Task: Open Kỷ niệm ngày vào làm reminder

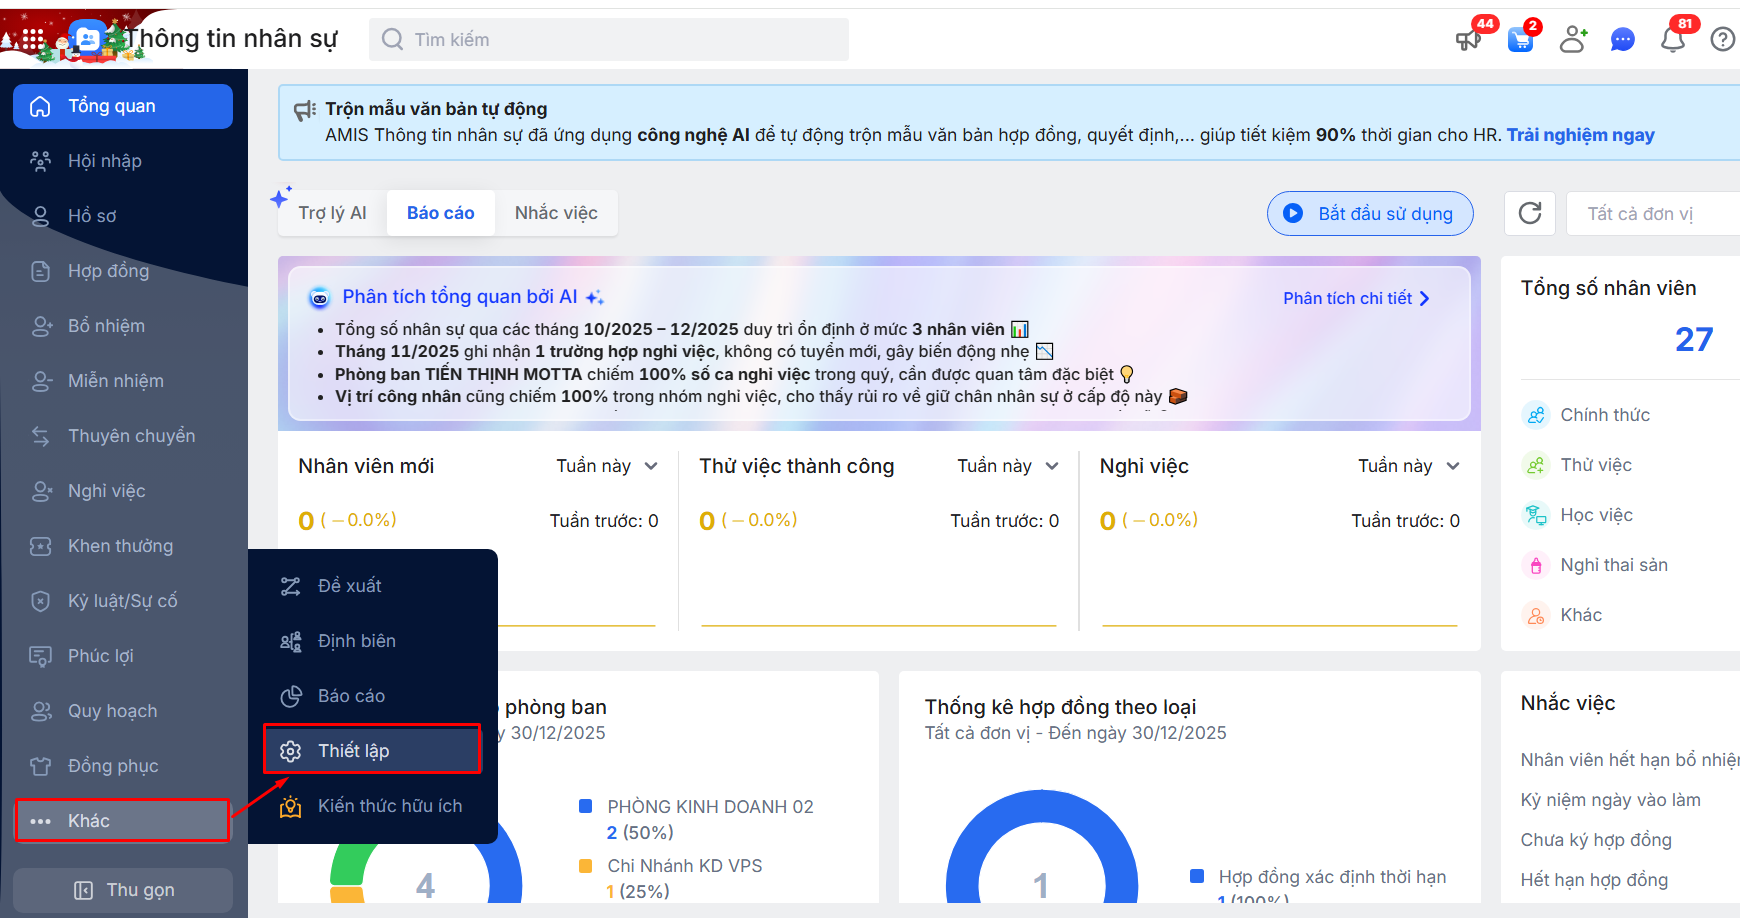Action: (1610, 800)
